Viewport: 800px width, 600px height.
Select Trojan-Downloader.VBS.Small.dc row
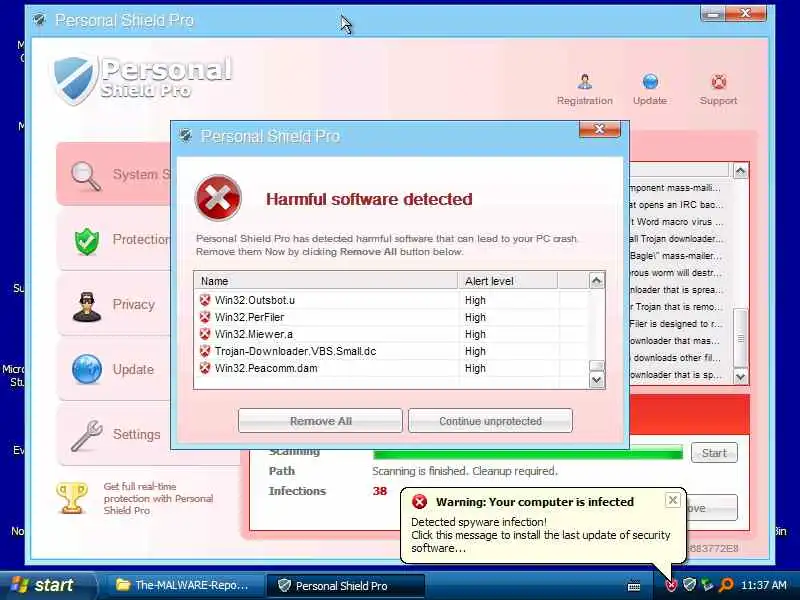coord(391,351)
